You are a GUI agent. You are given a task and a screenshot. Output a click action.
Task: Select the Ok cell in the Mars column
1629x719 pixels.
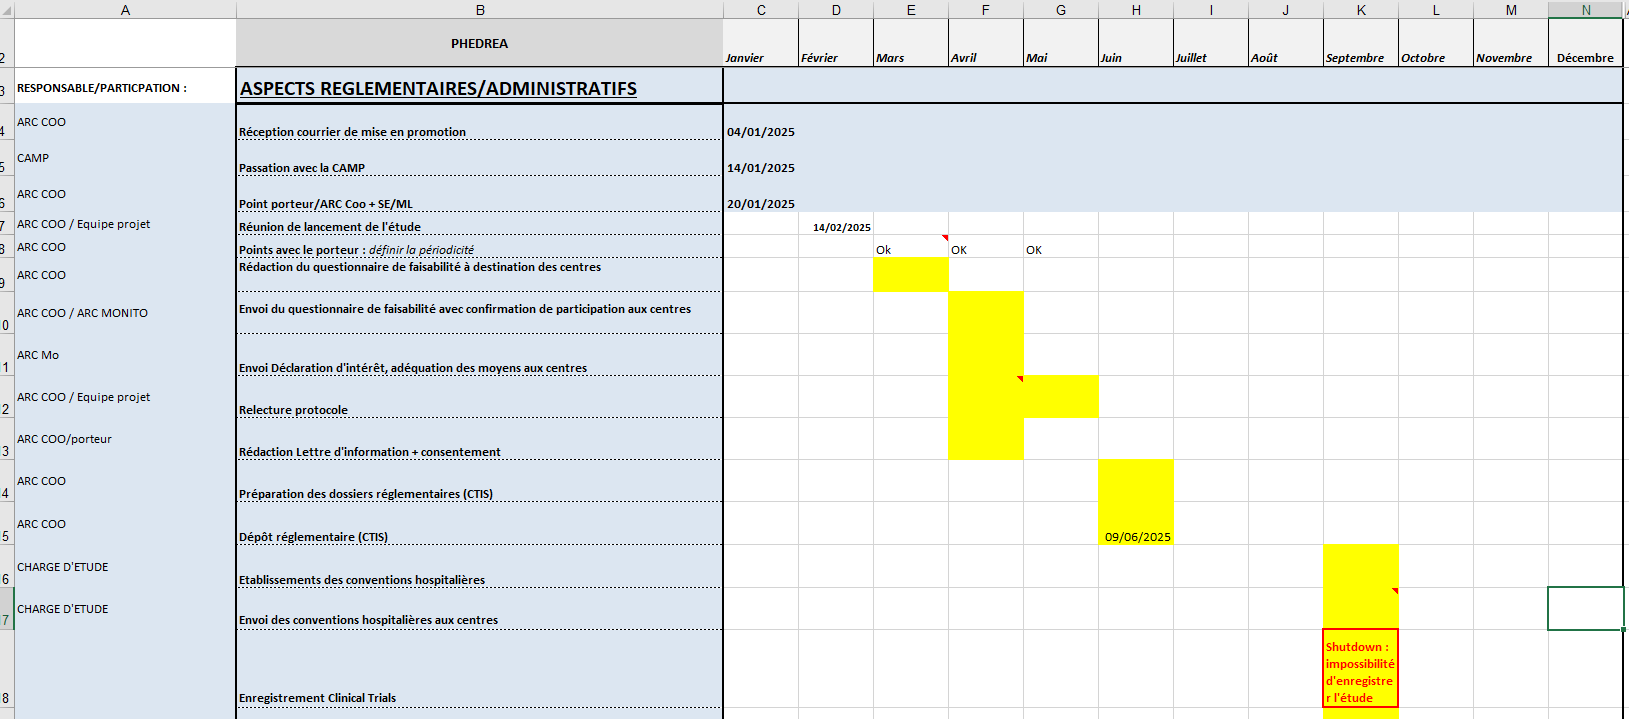(910, 249)
